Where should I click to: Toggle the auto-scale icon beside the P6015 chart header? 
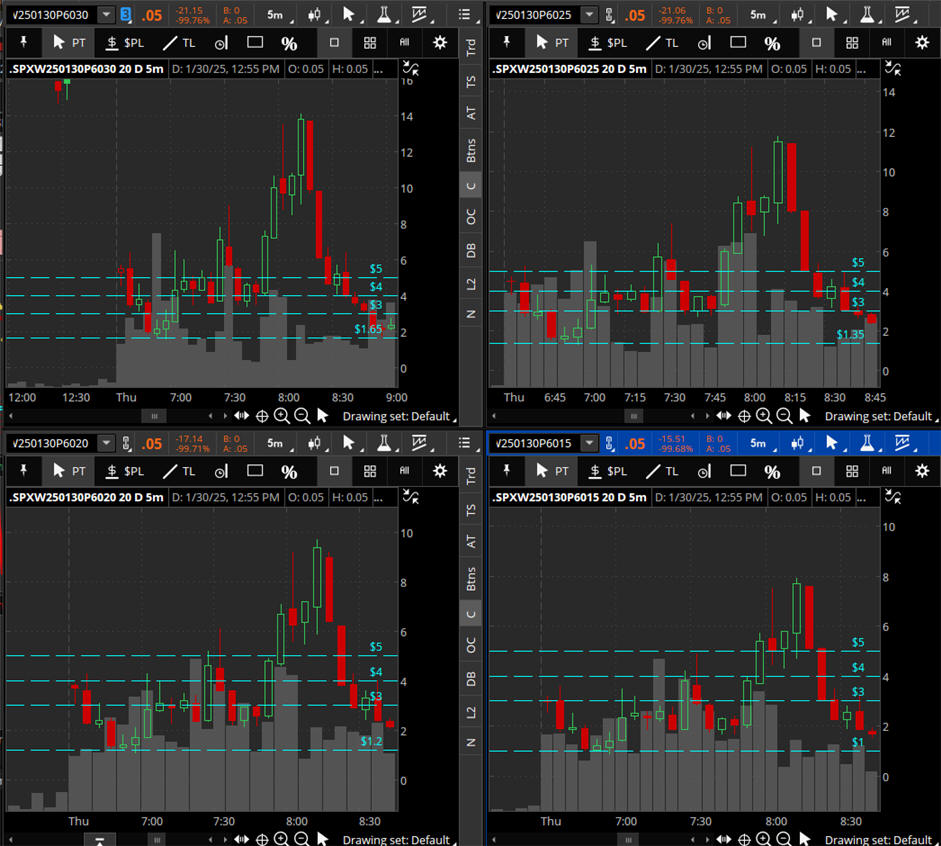point(893,496)
